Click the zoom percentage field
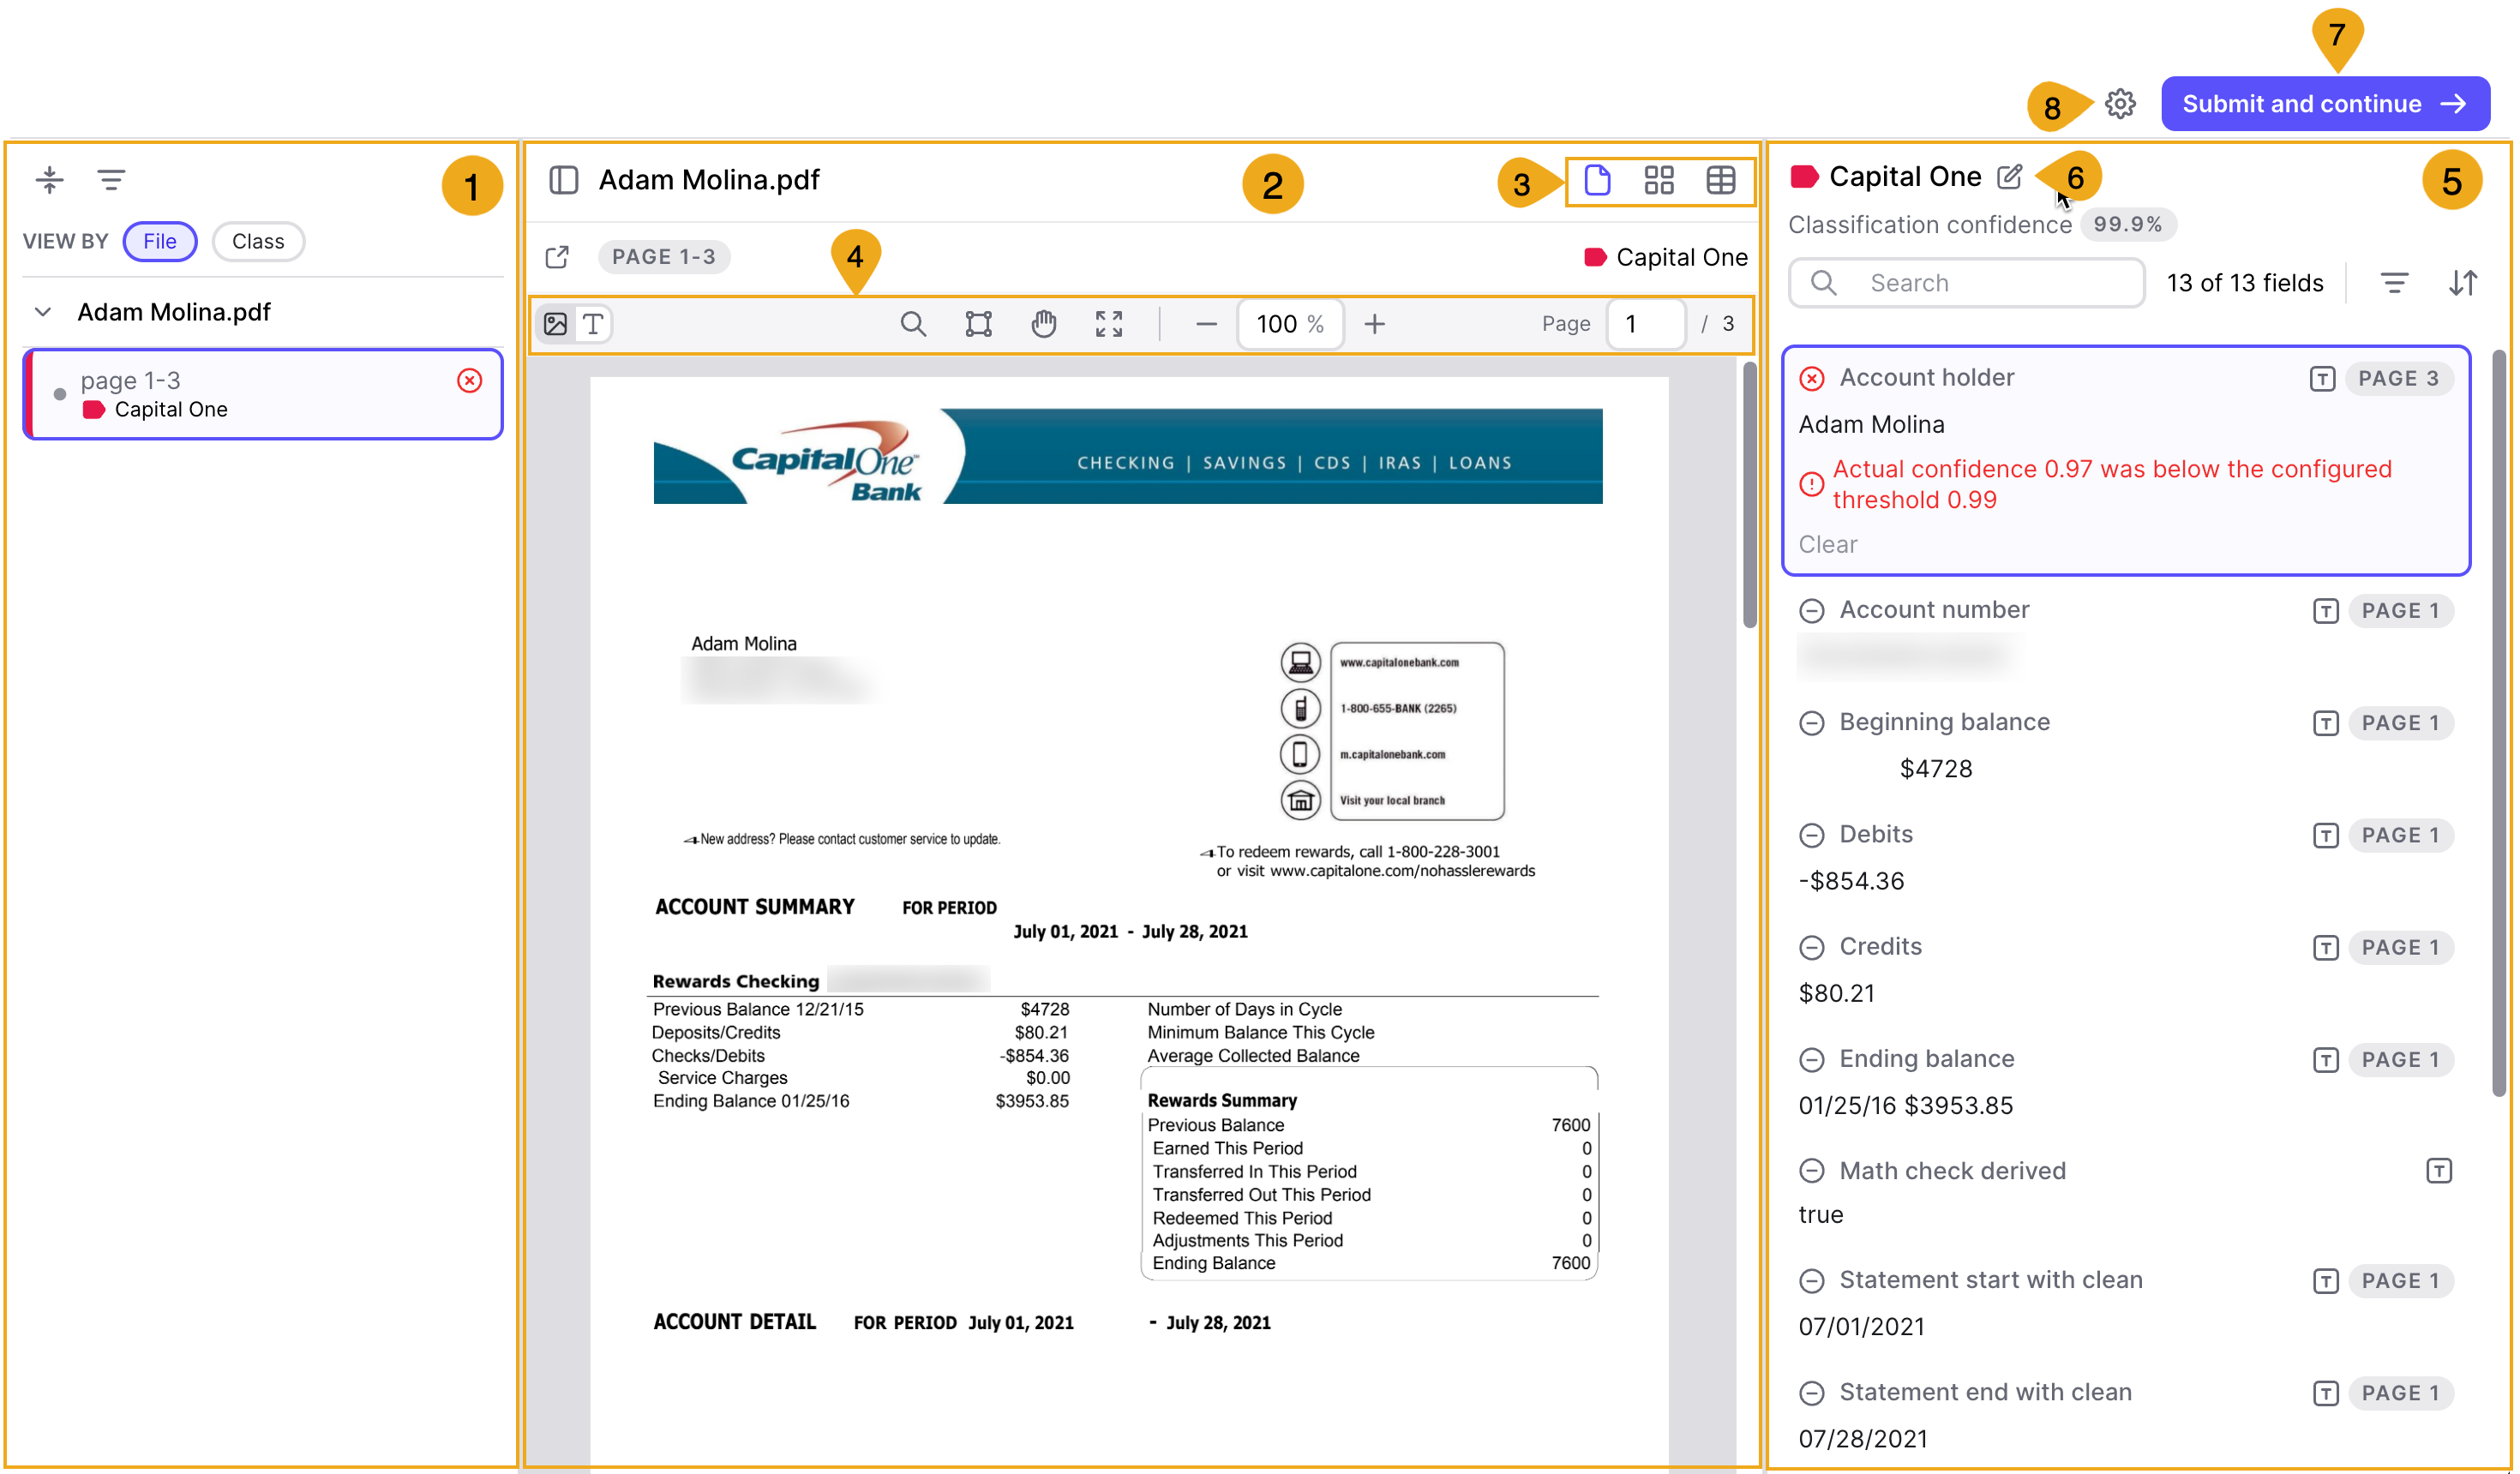 pyautogui.click(x=1290, y=323)
